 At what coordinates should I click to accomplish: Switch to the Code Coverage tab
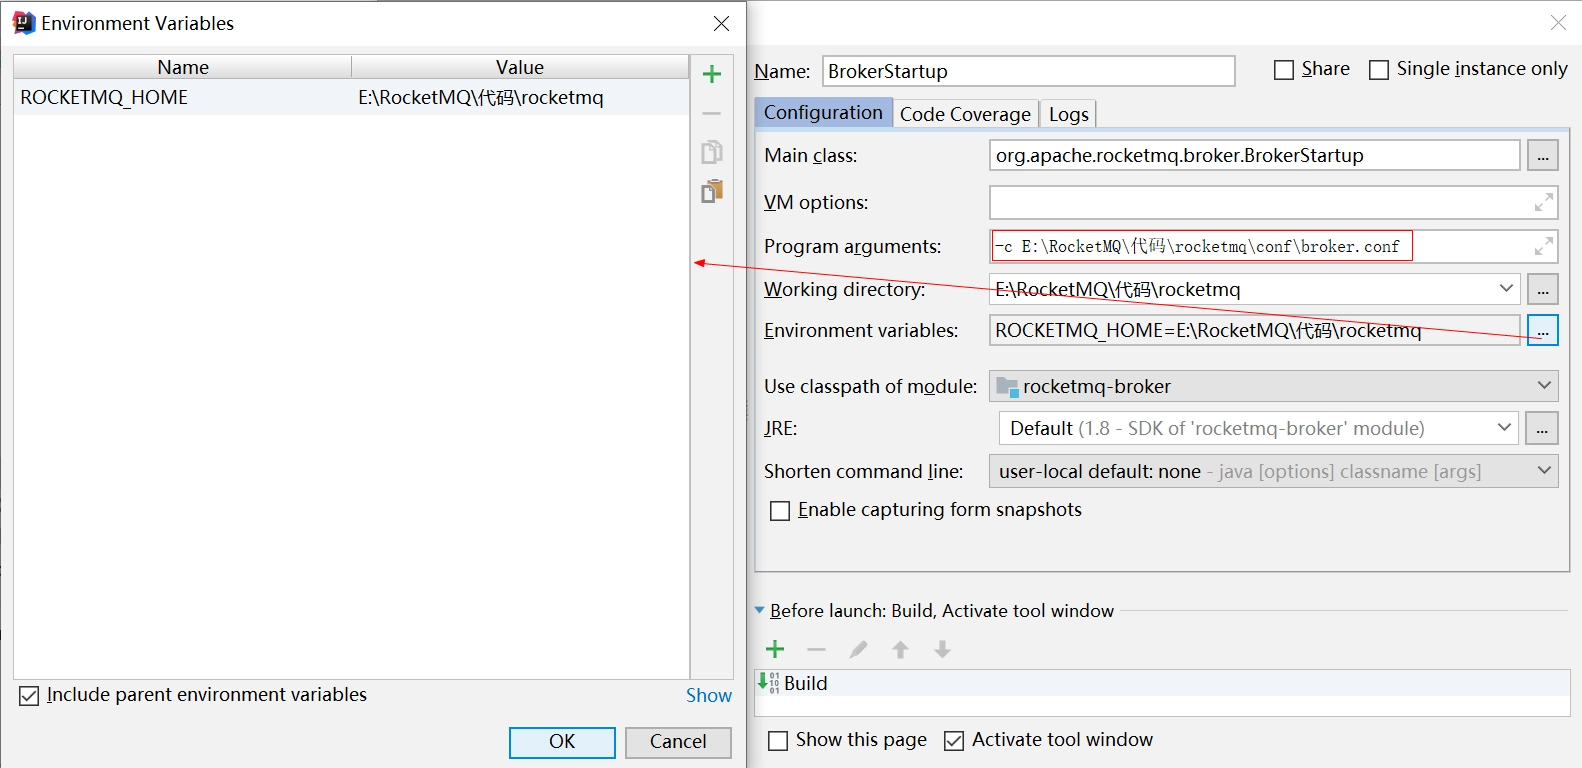click(965, 114)
